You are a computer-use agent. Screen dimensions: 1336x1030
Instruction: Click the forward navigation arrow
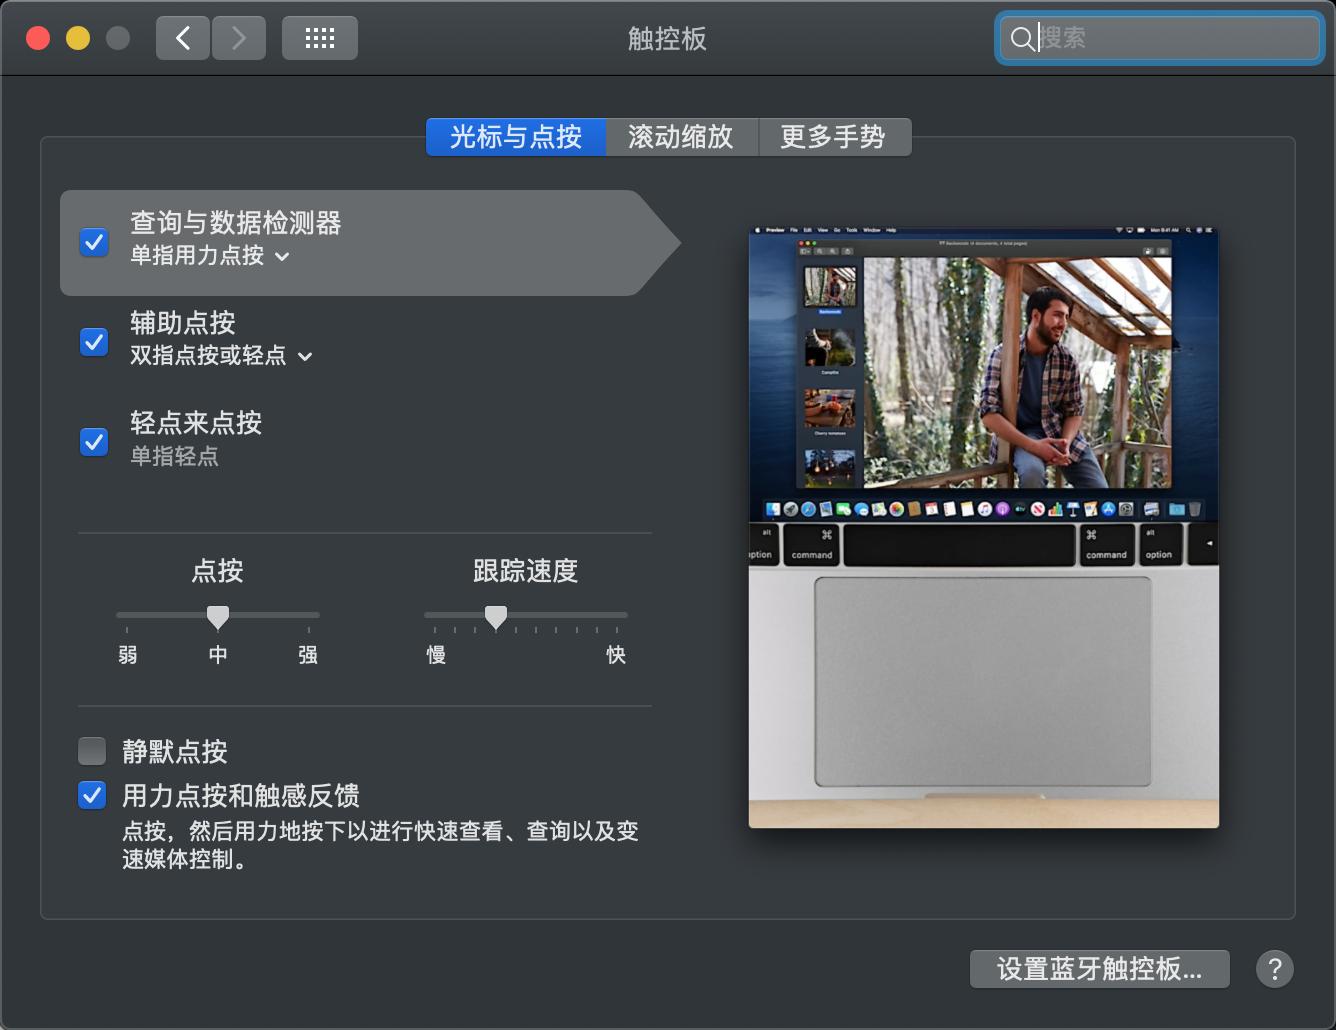239,37
